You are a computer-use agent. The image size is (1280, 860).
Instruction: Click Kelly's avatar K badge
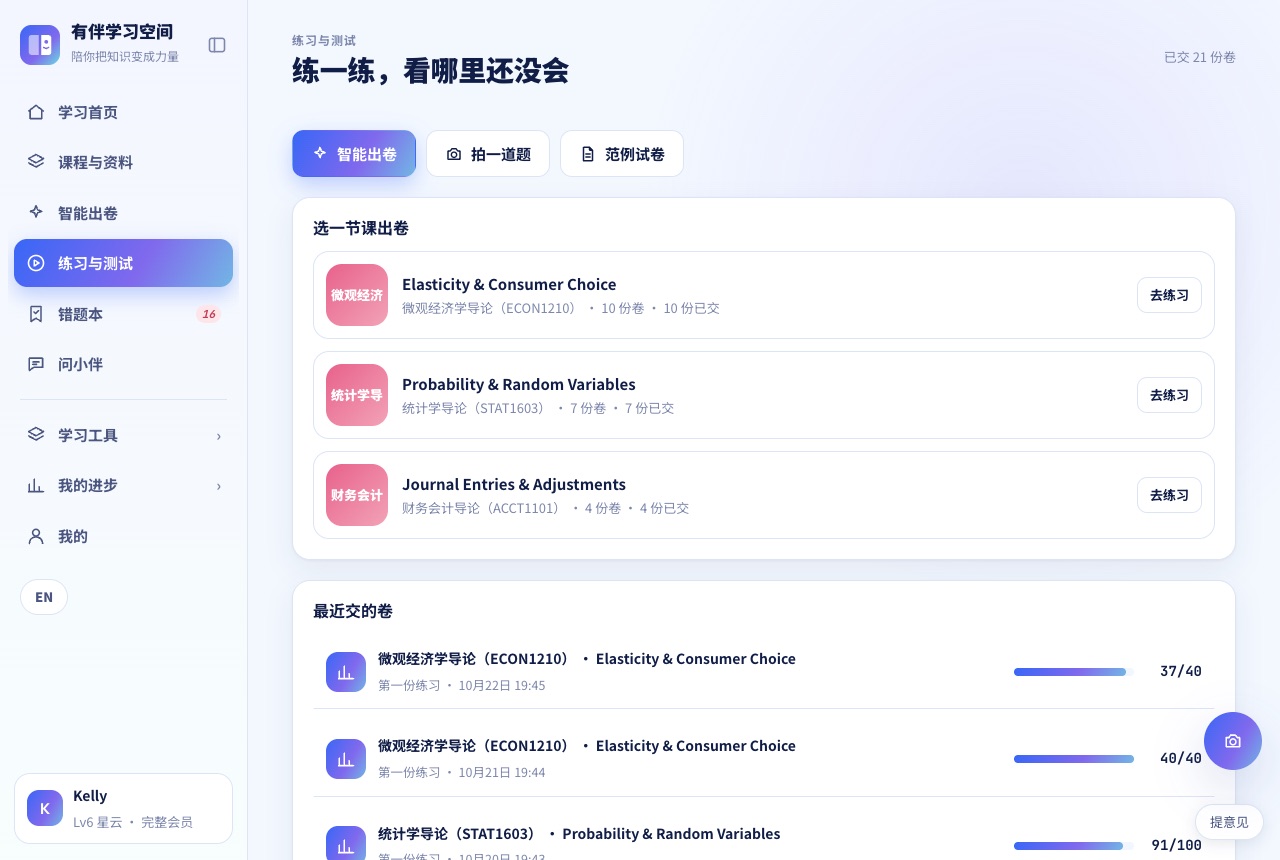click(45, 808)
